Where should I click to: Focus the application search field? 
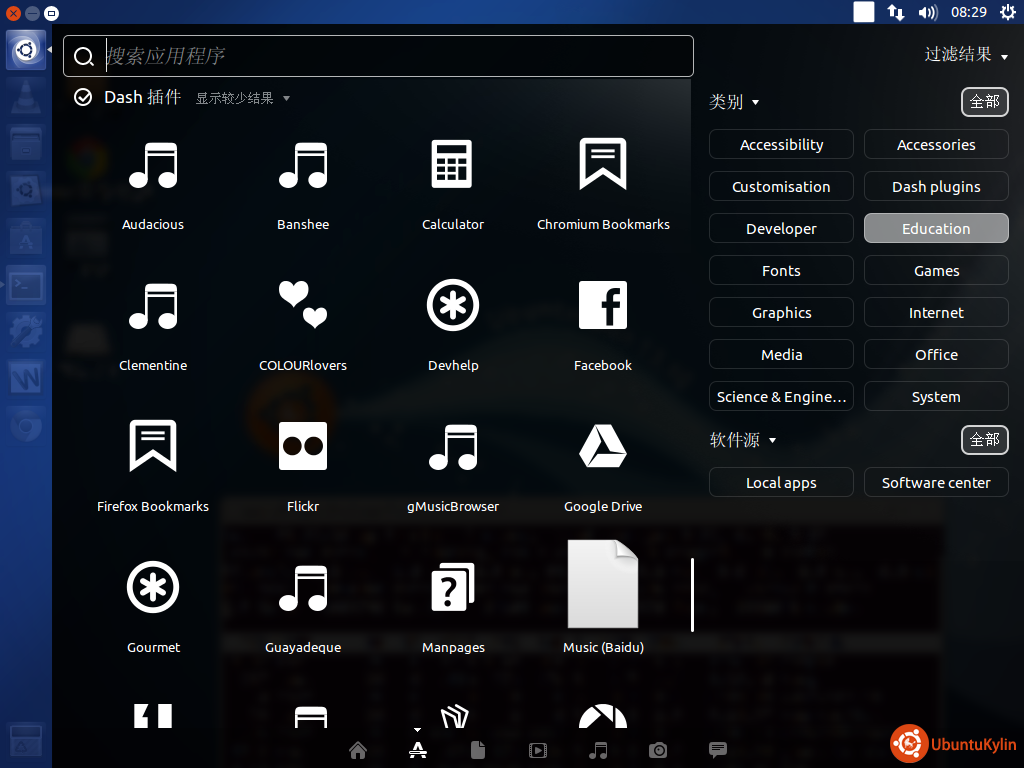pyautogui.click(x=390, y=56)
